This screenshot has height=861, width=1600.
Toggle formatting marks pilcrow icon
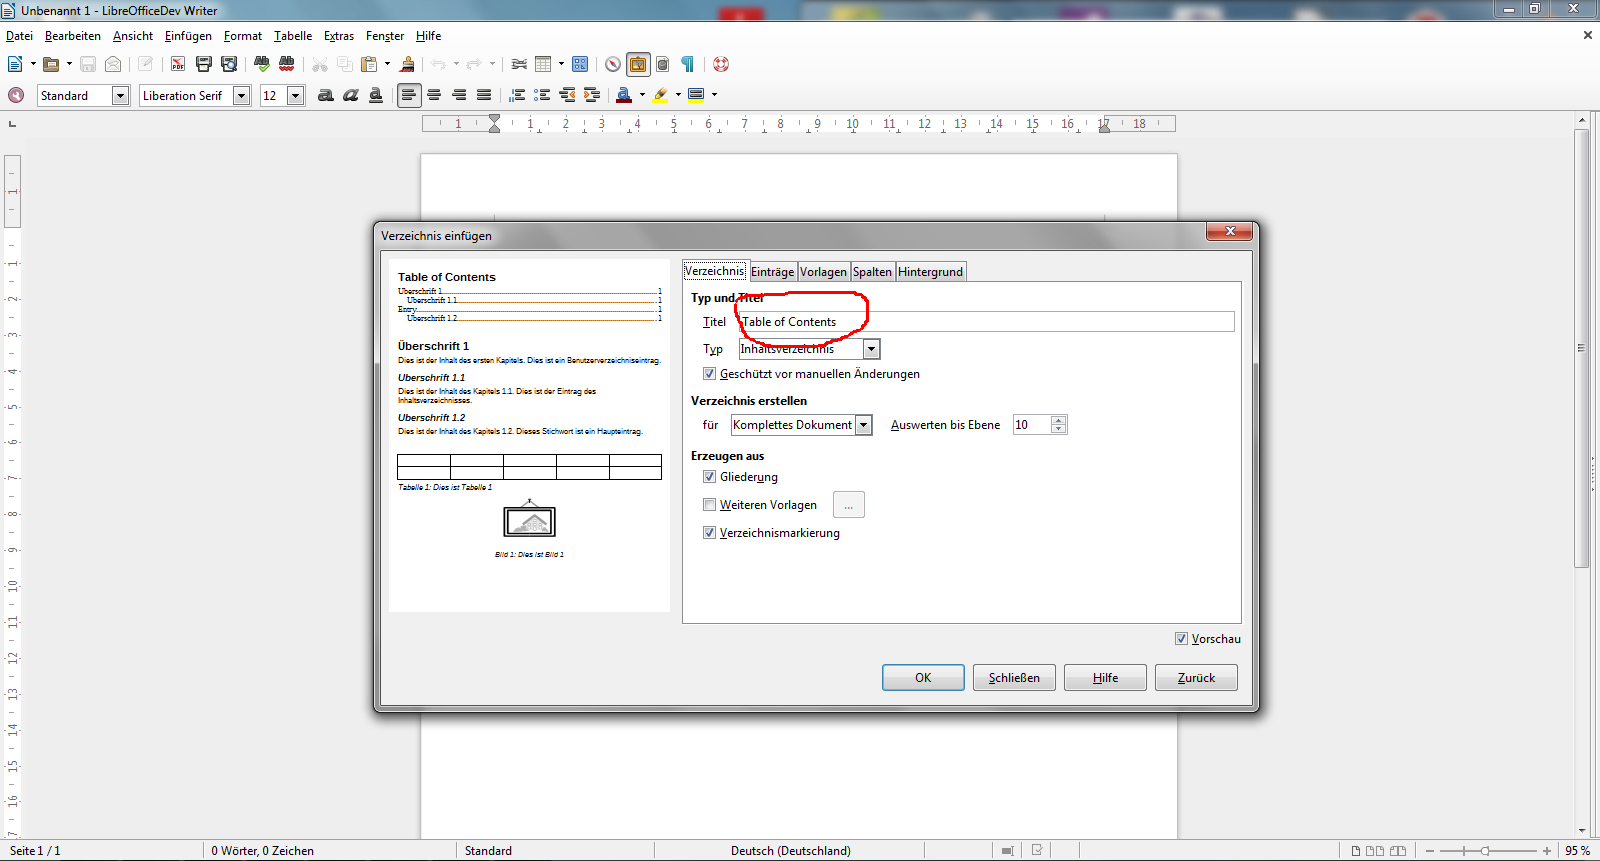tap(688, 64)
